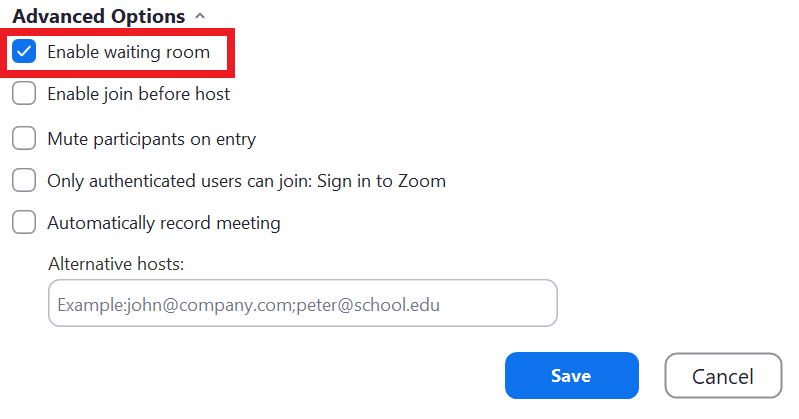
Task: Turn on the Automatically record meeting checkbox
Action: coord(24,222)
